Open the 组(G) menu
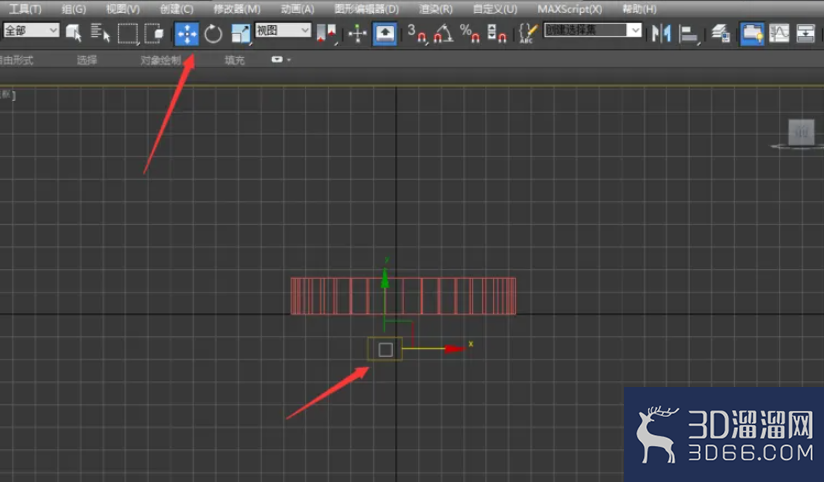Viewport: 824px width, 482px height. tap(74, 9)
